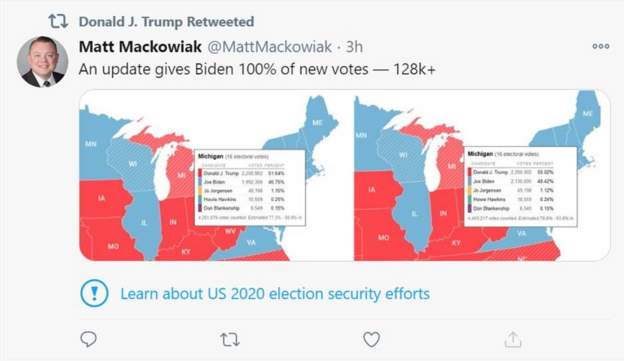The image size is (624, 361).
Task: Open the Donald J. Trump Retweeted label
Action: point(166,21)
